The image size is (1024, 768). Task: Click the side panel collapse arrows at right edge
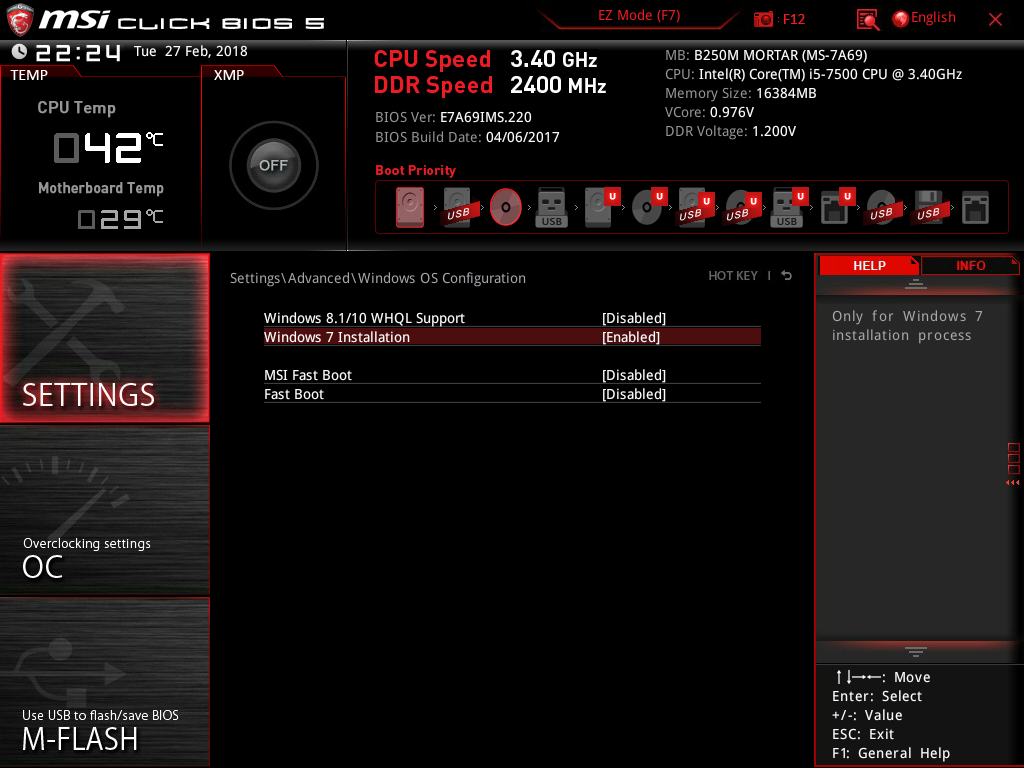point(1012,483)
